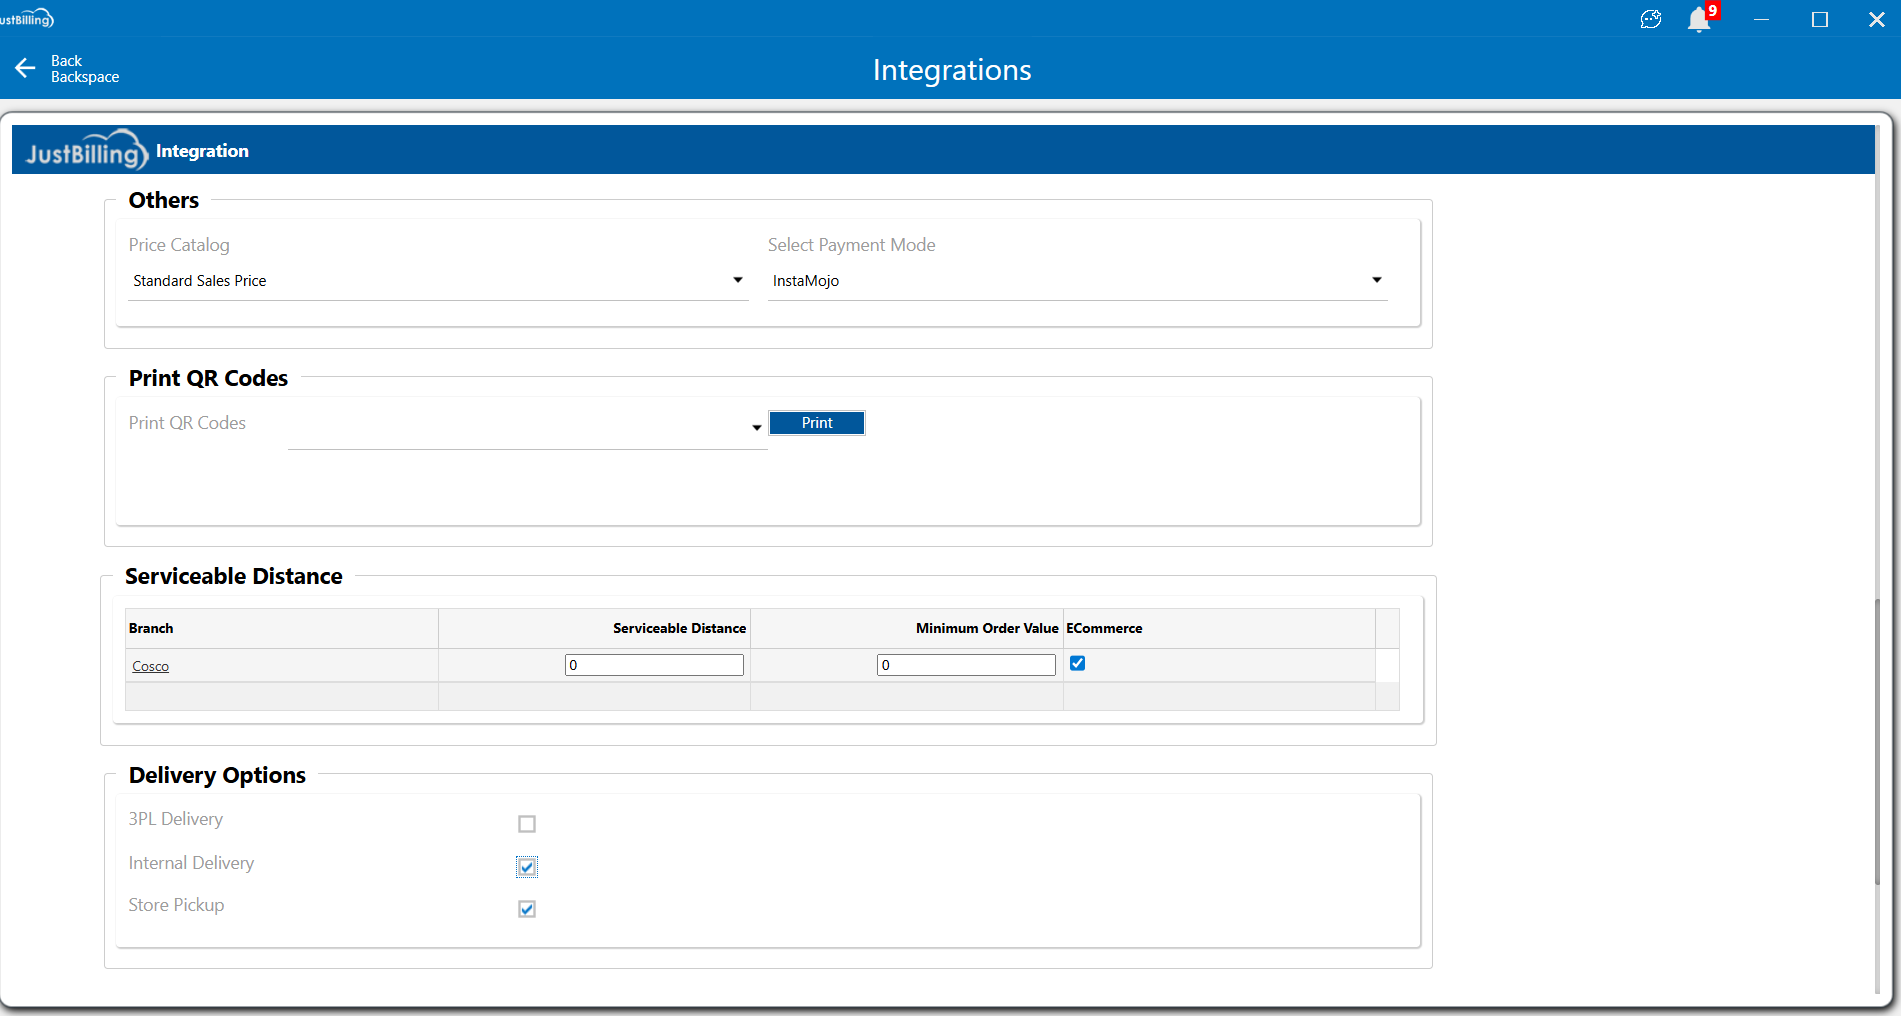The width and height of the screenshot is (1901, 1016).
Task: Click the Serviceable Distance input for Cosco
Action: point(654,665)
